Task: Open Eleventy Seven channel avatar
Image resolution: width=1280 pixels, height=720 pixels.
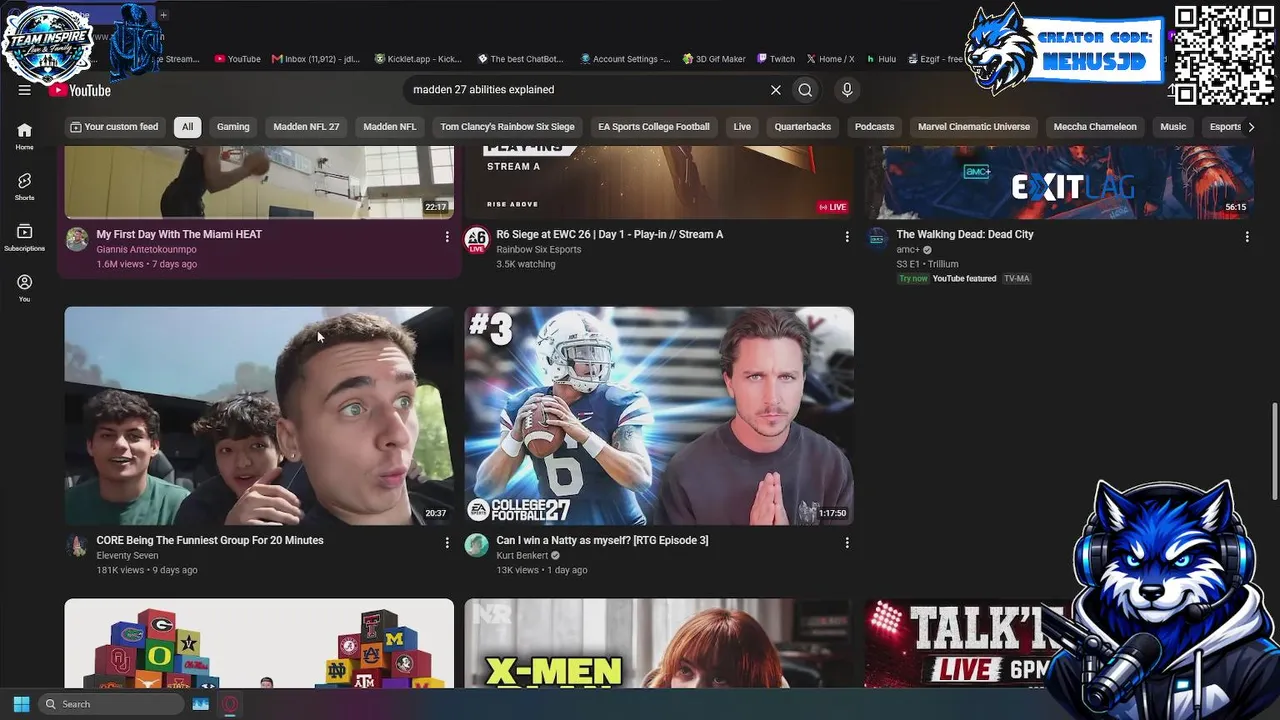Action: (x=77, y=545)
